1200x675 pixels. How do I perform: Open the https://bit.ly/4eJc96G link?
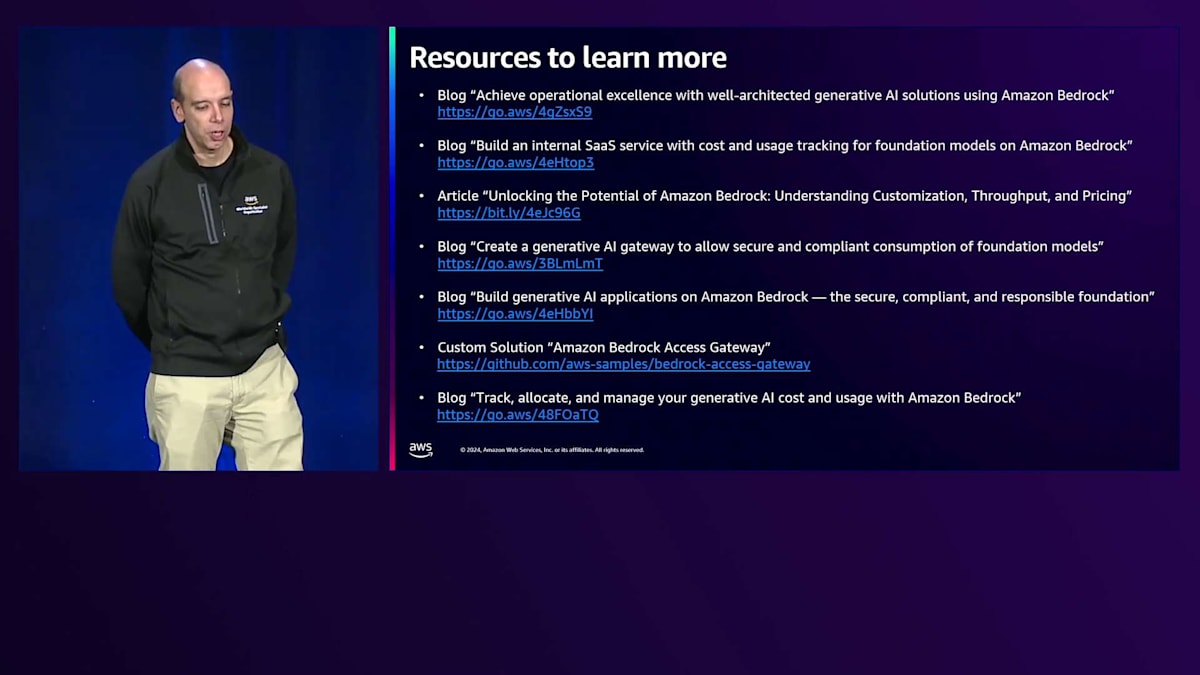click(509, 213)
